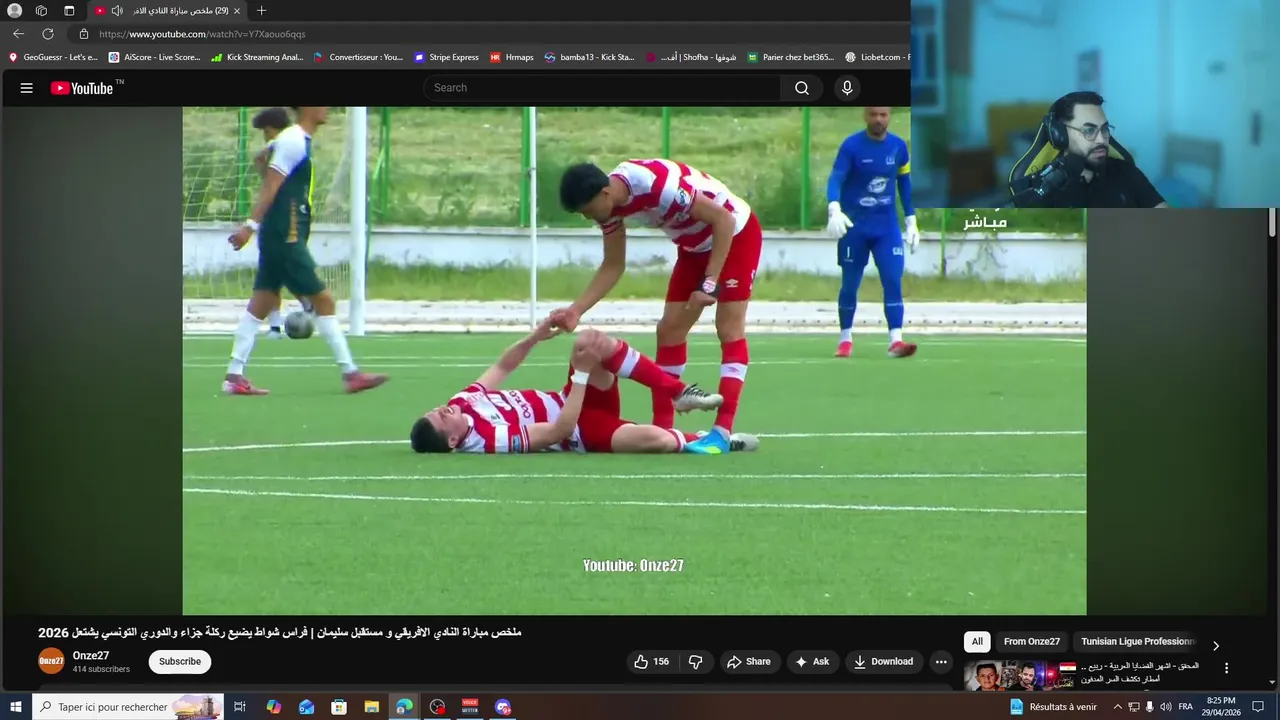Dislike the video with thumbs-down
The image size is (1280, 720).
[696, 662]
